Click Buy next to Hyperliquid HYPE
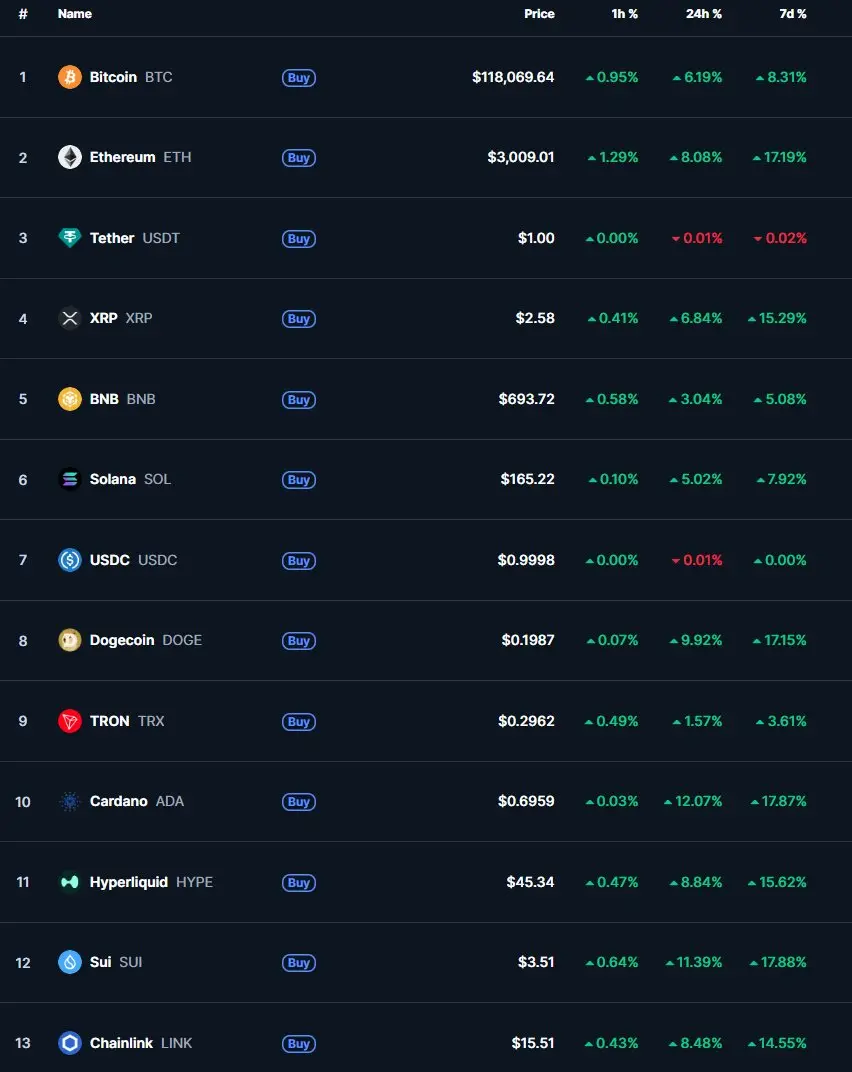The height and width of the screenshot is (1072, 852). pyautogui.click(x=299, y=883)
